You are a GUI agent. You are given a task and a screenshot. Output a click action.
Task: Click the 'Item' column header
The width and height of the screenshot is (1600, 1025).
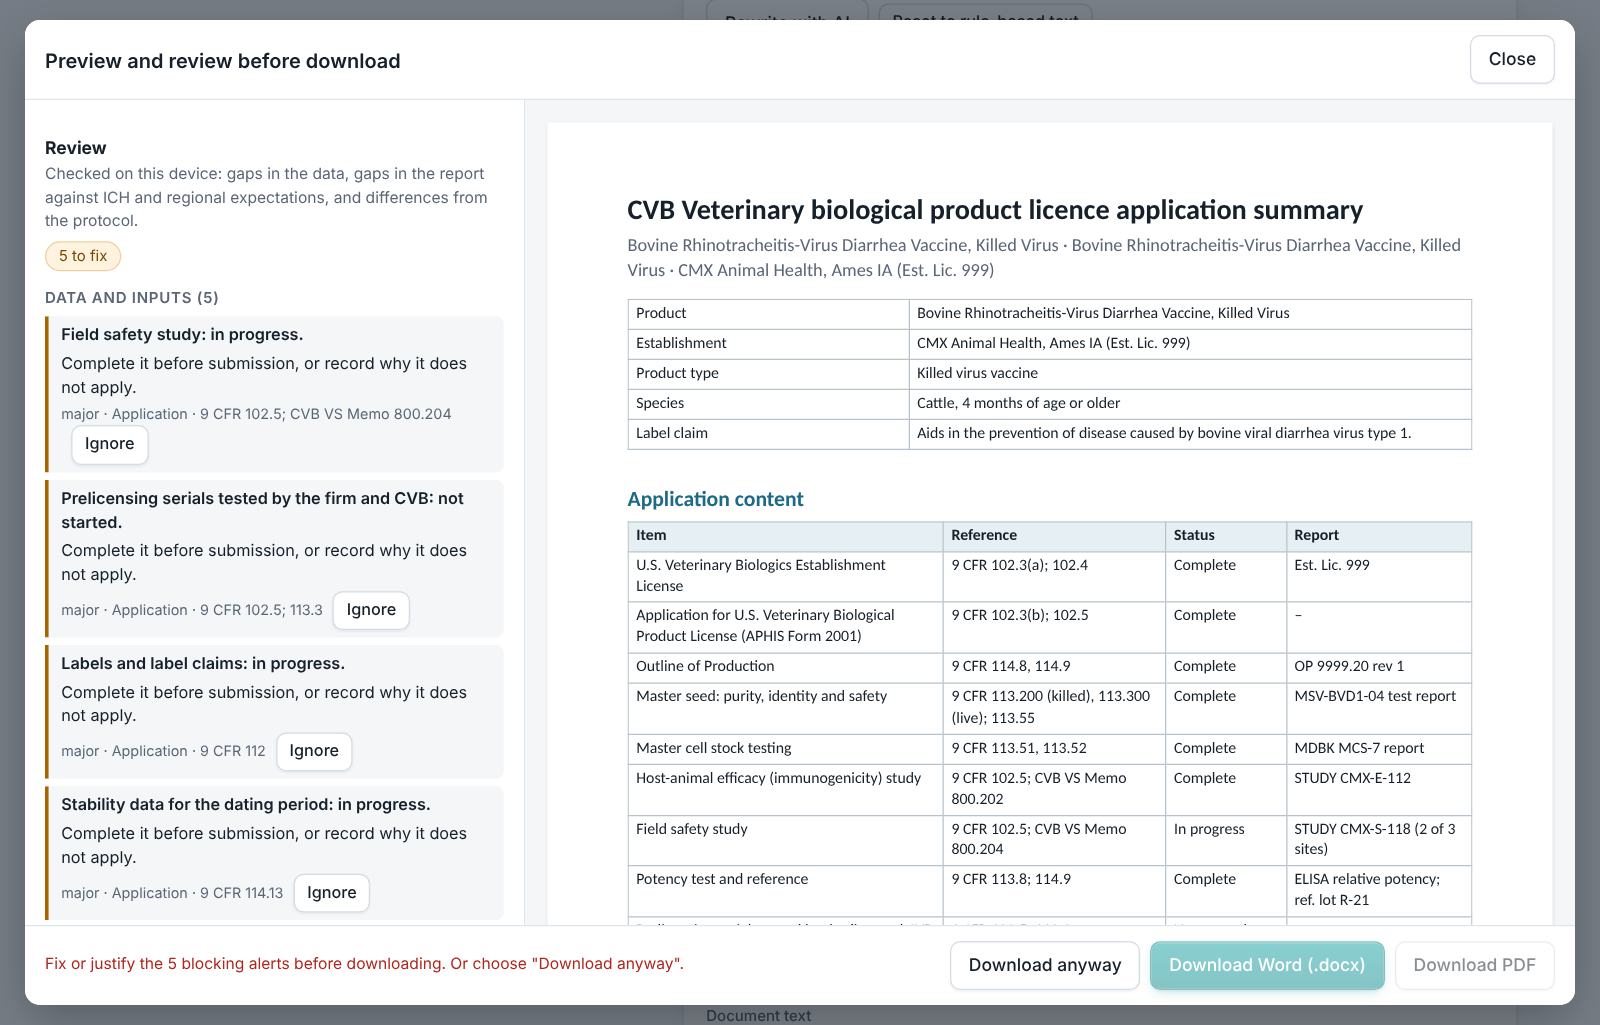point(785,536)
